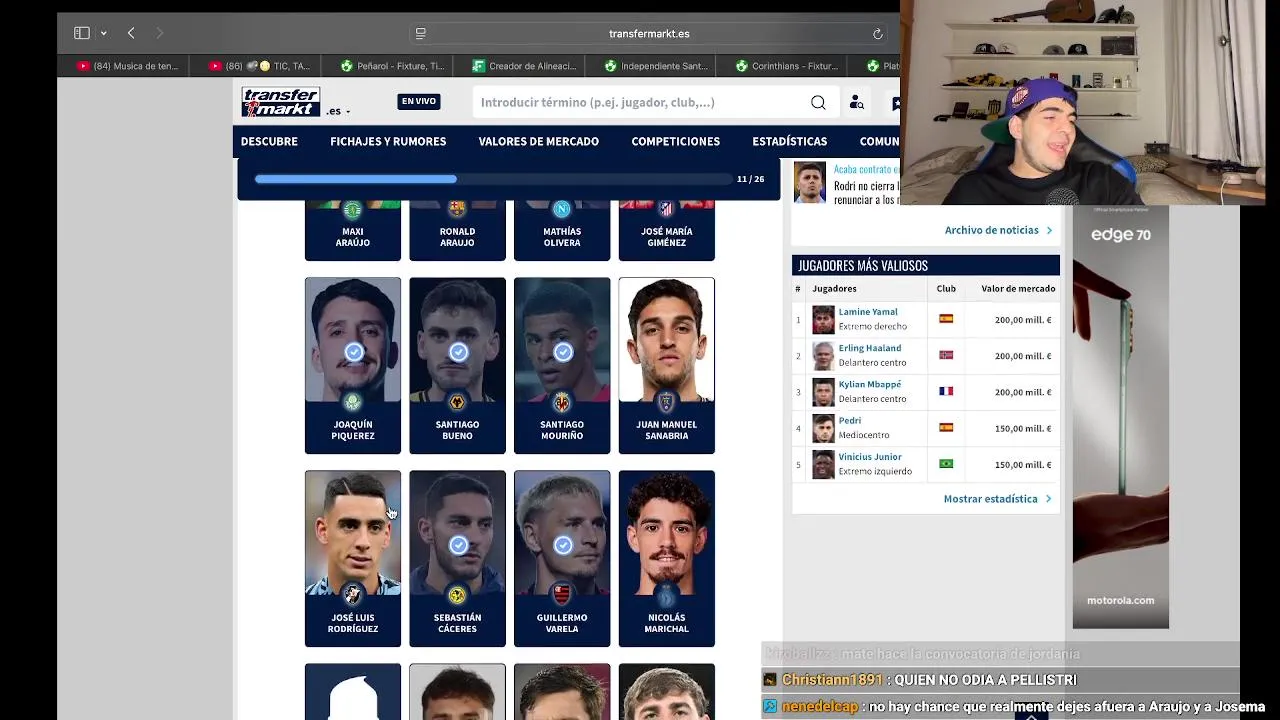Open the Pedri player link
Viewport: 1280px width, 720px height.
[x=850, y=420]
